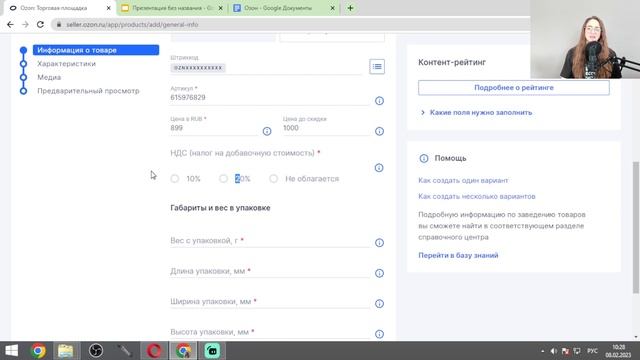The height and width of the screenshot is (360, 640).
Task: Show info for Высота упаковки field
Action: pyautogui.click(x=379, y=334)
